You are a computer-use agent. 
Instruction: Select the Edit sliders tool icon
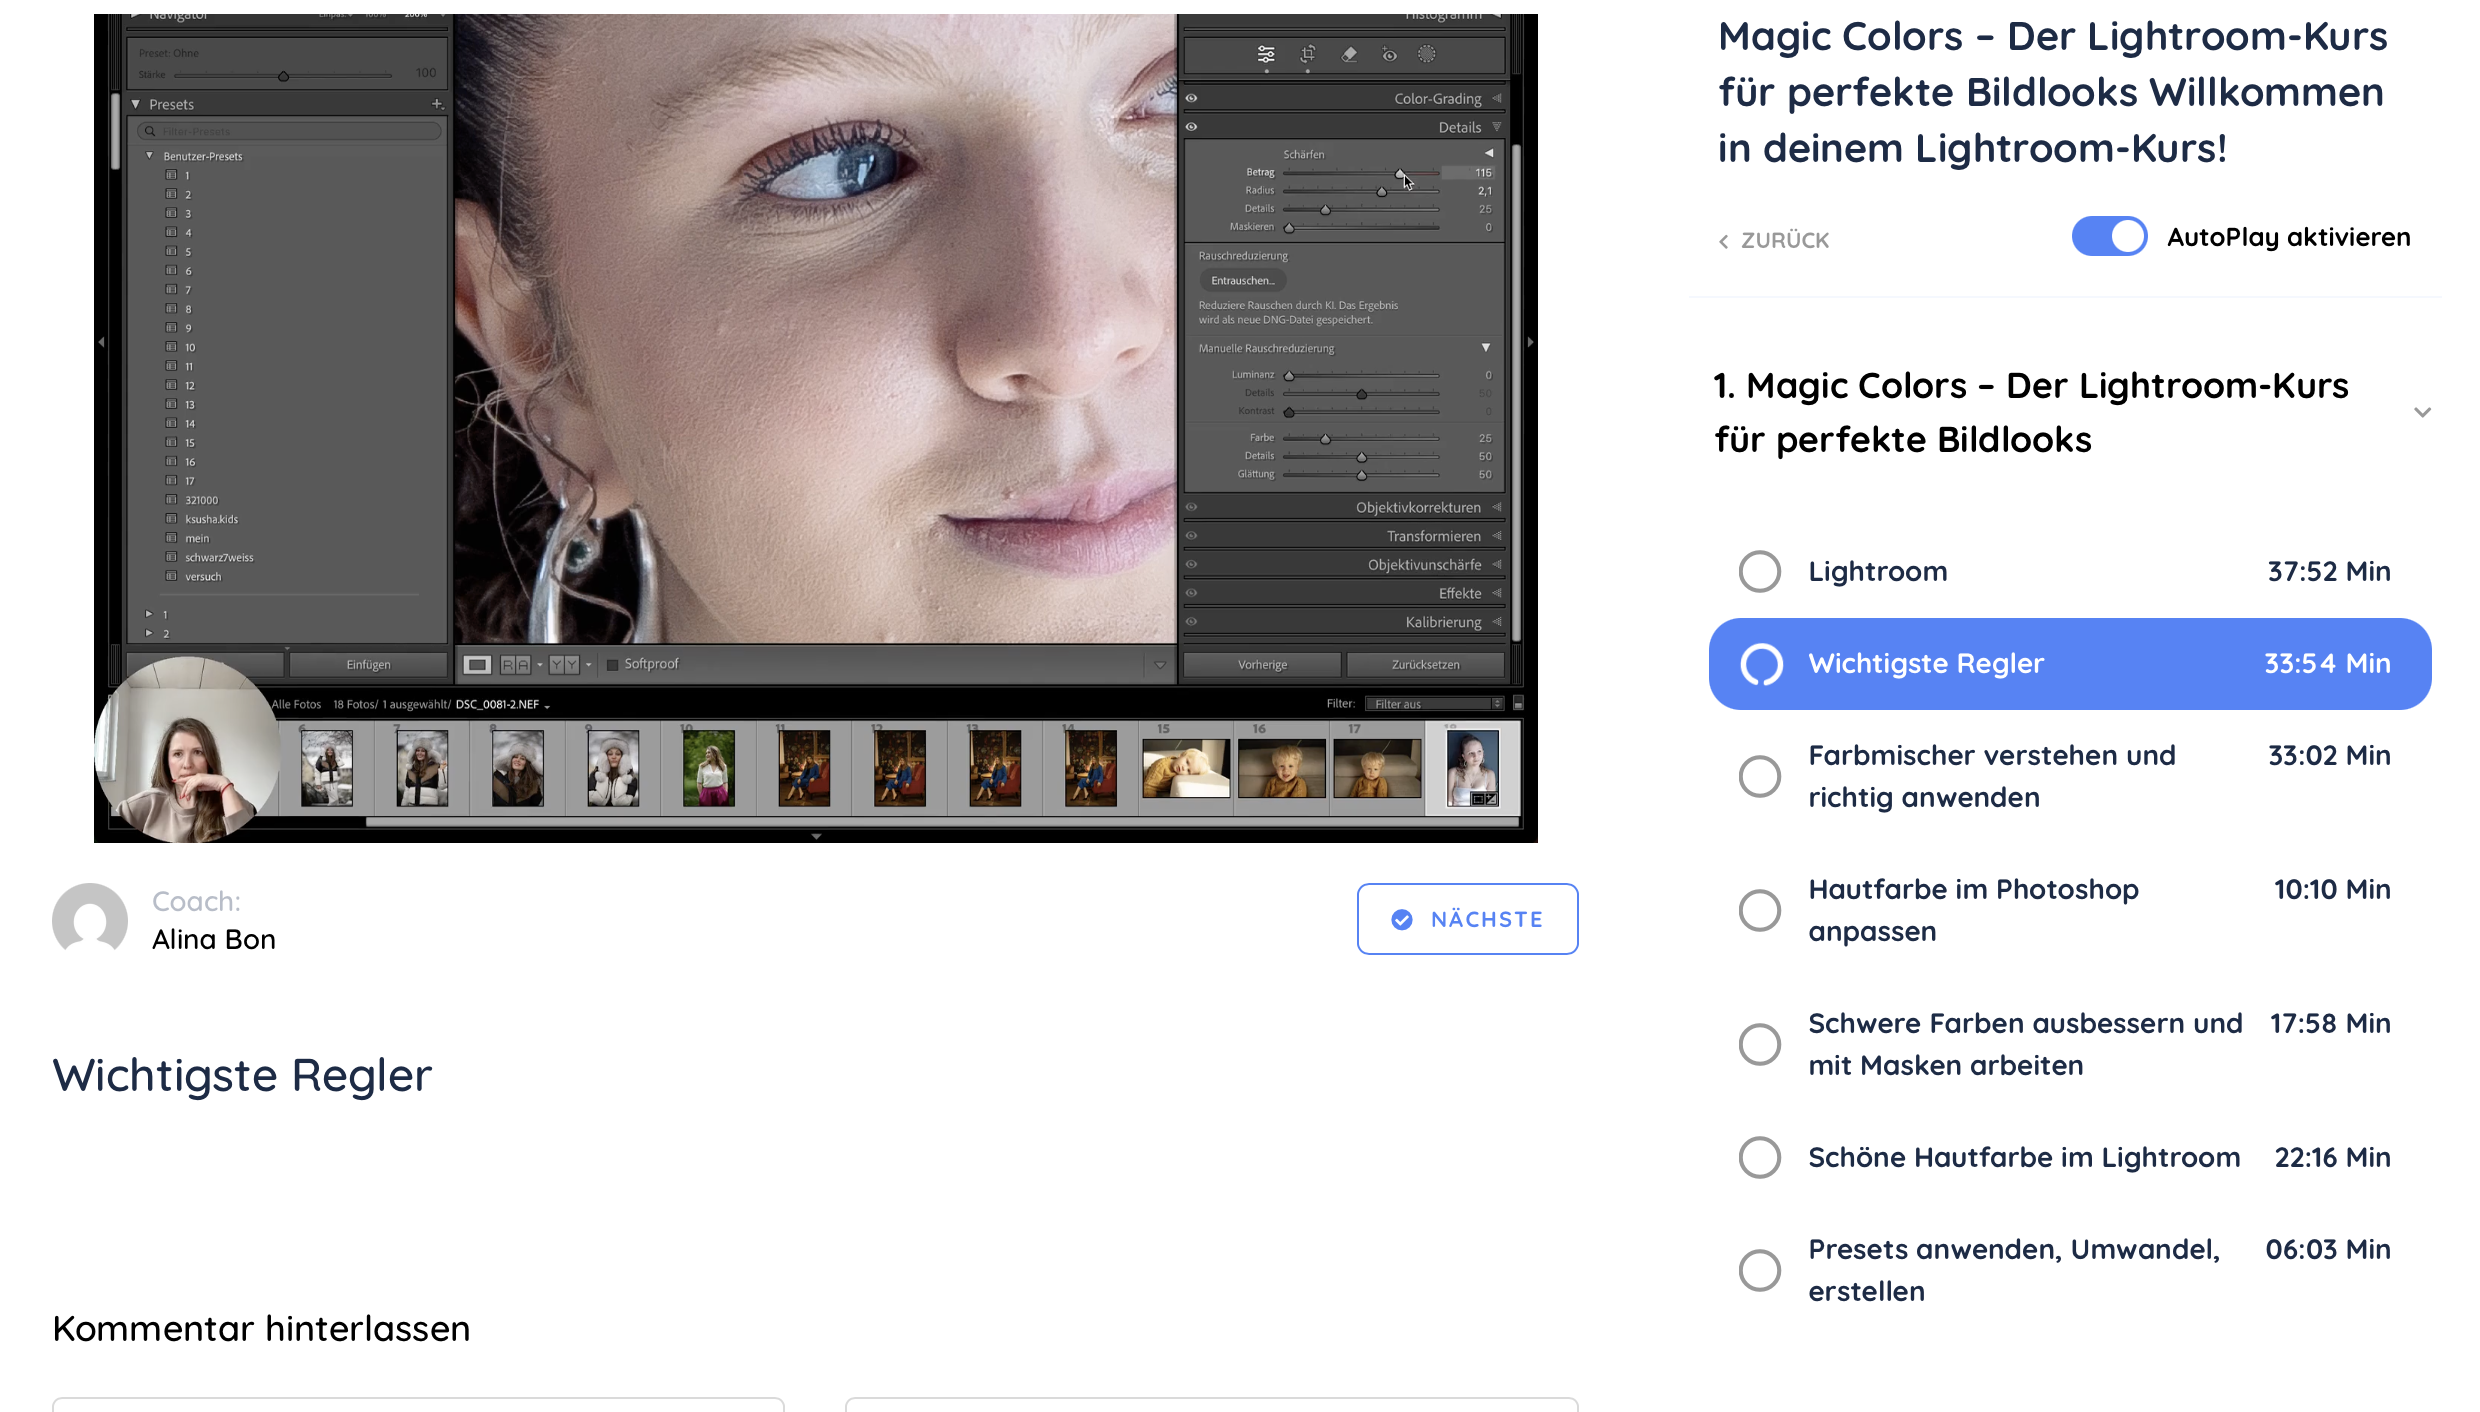[x=1266, y=54]
